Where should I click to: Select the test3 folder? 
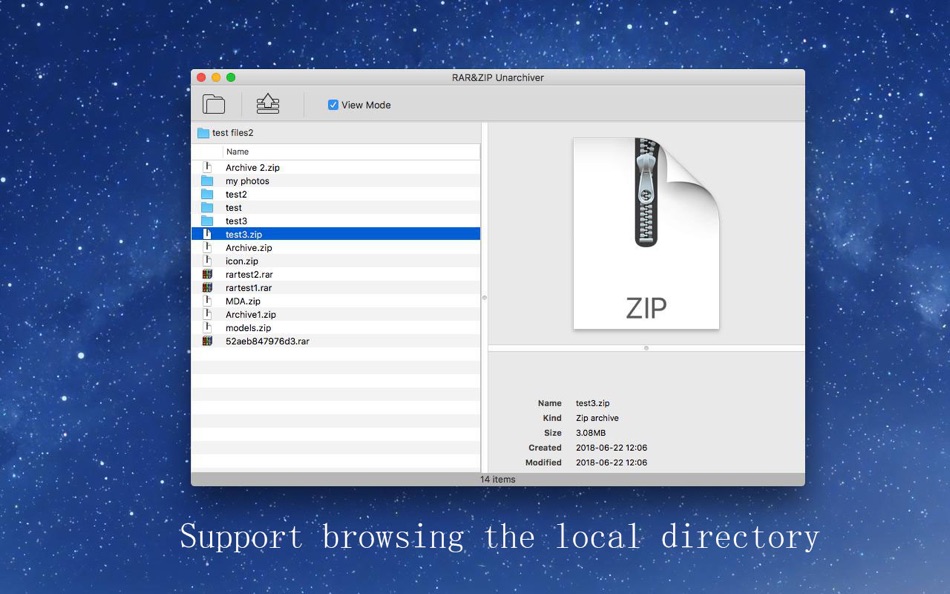pyautogui.click(x=336, y=221)
